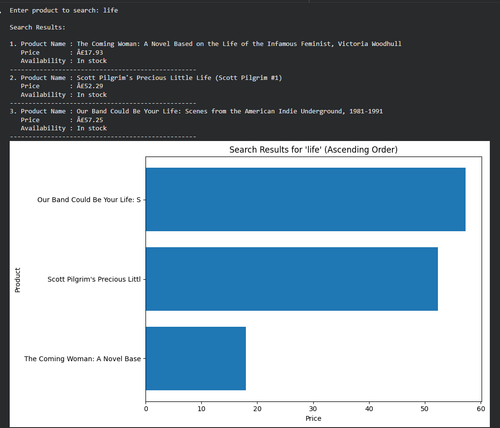Screen dimensions: 500x428
Task: Click 'The Coming Woman: A Novel Base' axis label
Action: 83,359
